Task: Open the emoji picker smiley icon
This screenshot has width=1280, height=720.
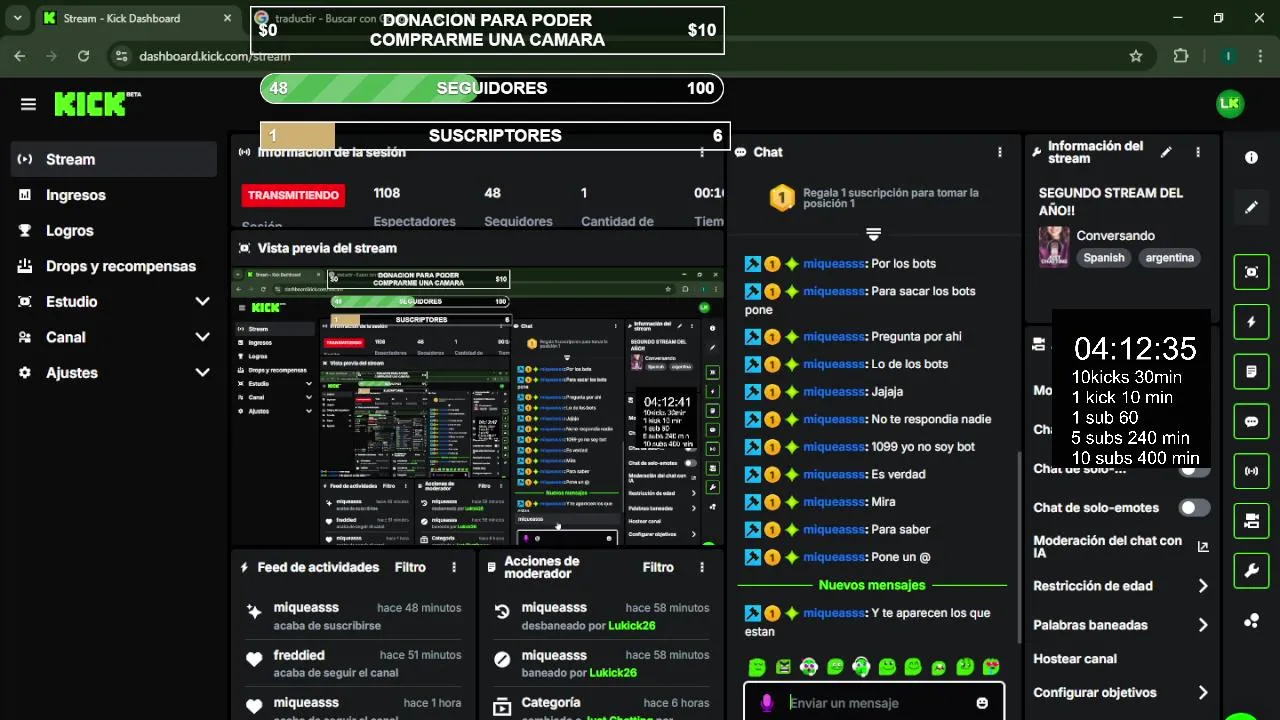Action: point(982,703)
